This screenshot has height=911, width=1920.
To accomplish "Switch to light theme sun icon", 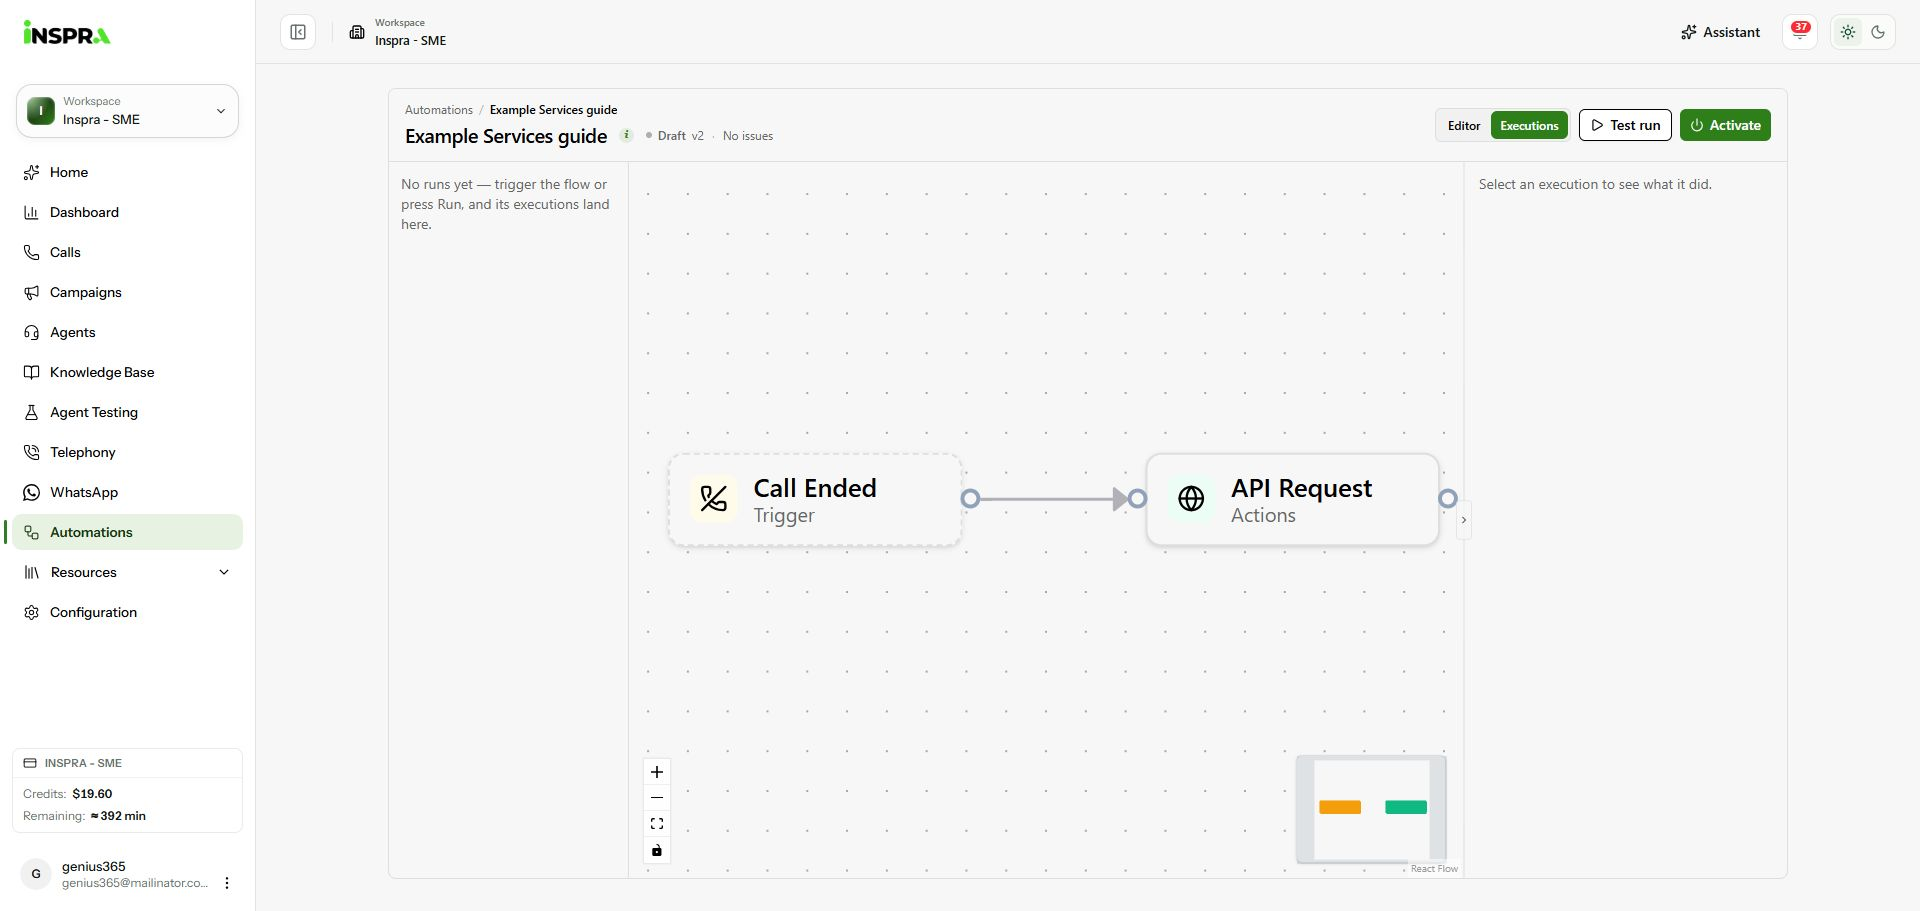I will [1848, 32].
